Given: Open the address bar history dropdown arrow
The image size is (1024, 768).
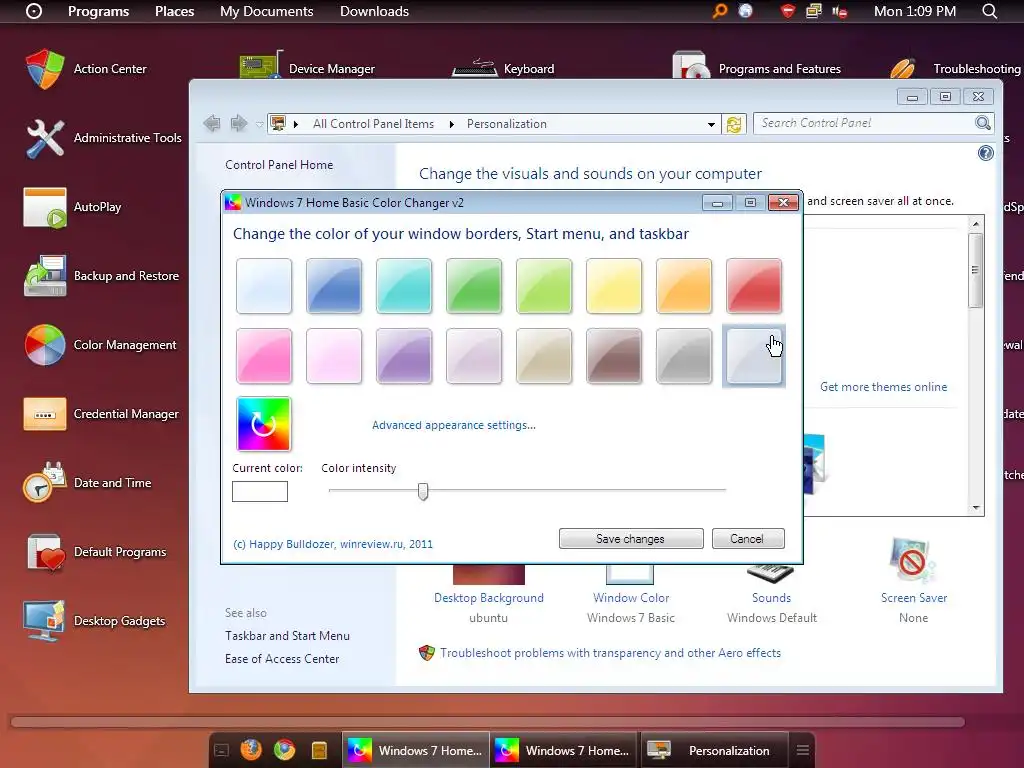Looking at the screenshot, I should (711, 124).
